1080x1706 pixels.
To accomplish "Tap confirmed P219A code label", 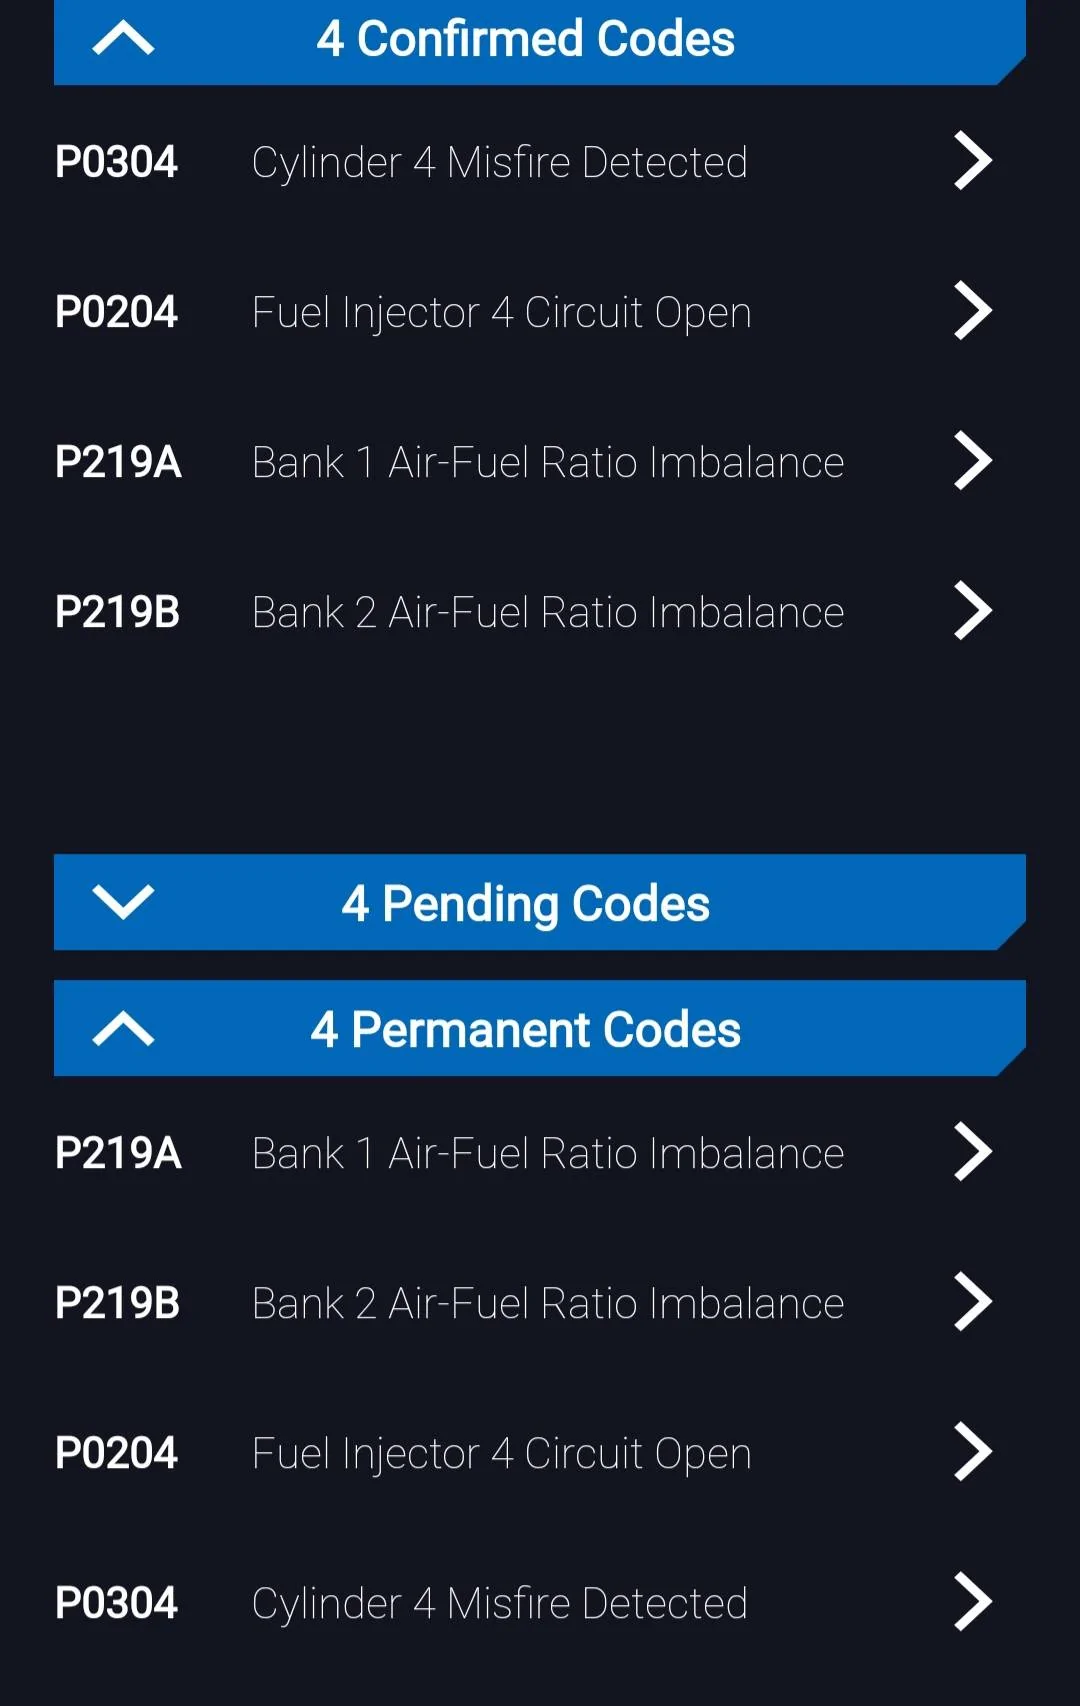I will [x=118, y=462].
